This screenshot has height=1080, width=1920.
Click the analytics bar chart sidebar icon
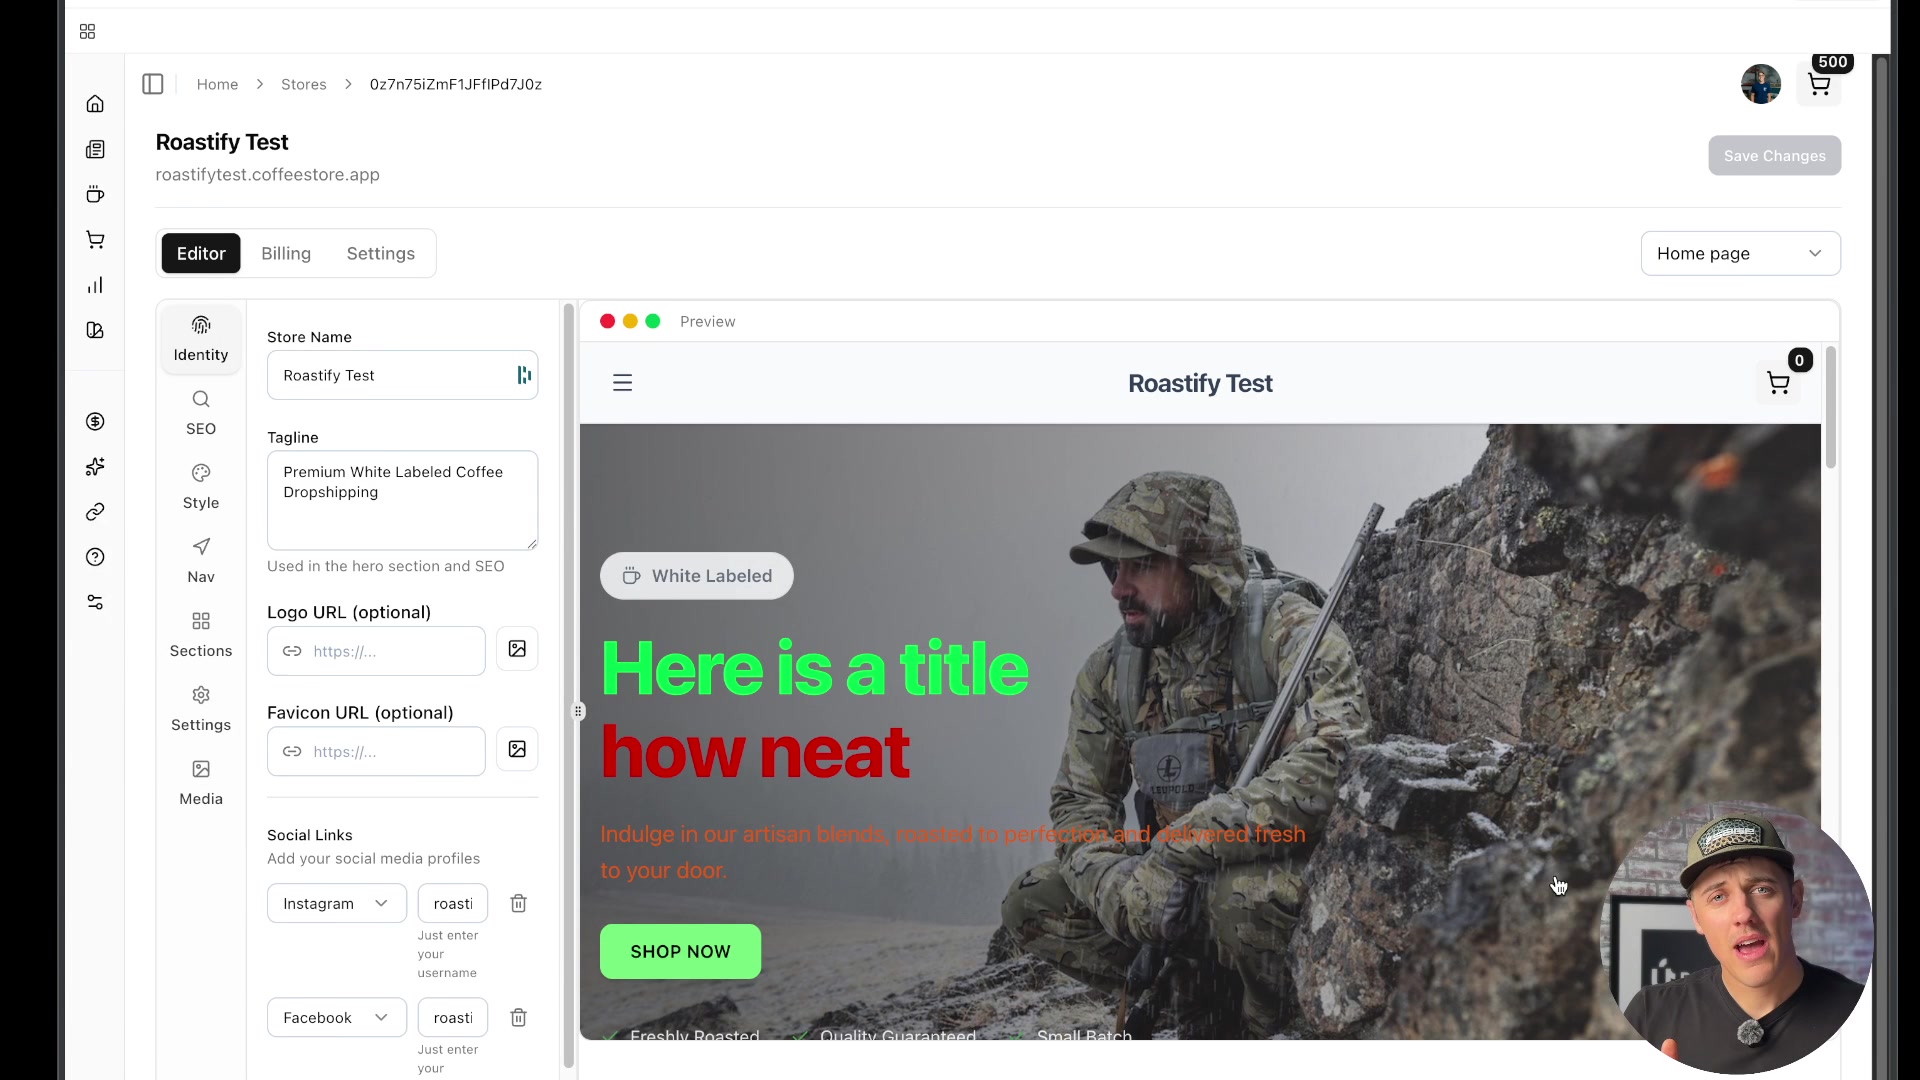95,286
